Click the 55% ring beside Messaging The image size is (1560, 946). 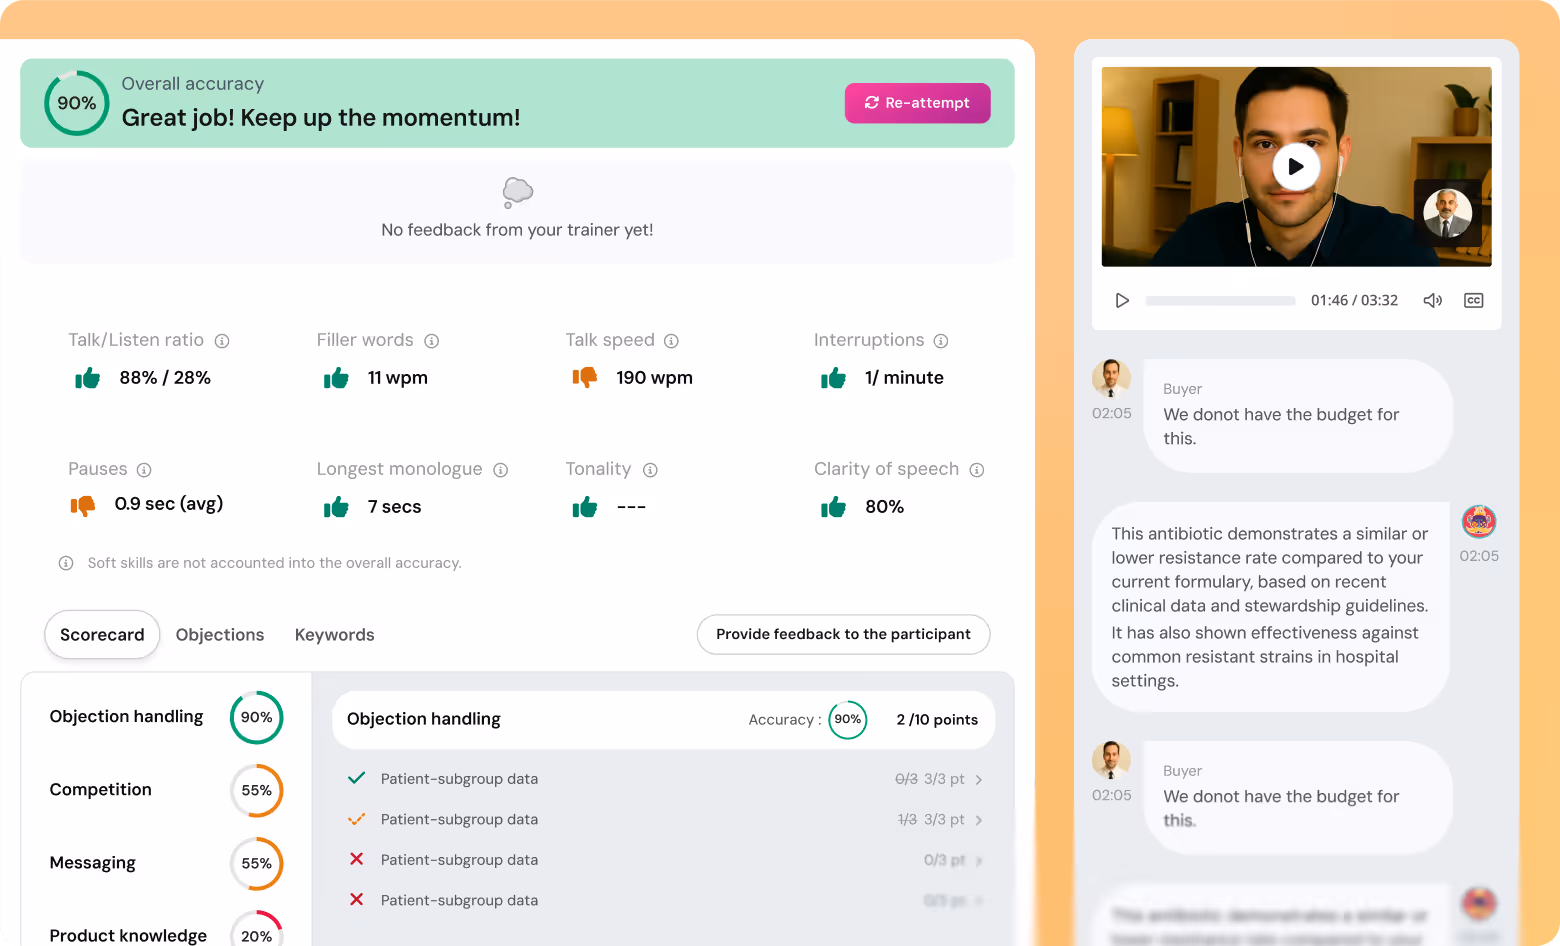(257, 863)
